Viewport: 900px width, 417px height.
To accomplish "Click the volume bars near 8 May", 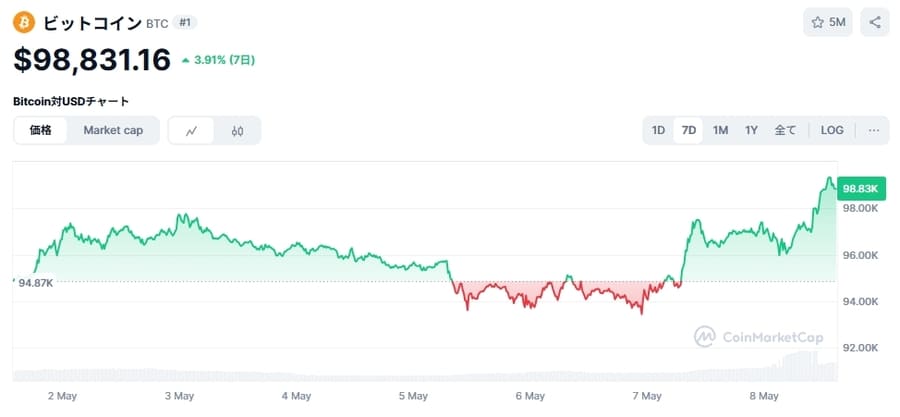I will tap(800, 366).
